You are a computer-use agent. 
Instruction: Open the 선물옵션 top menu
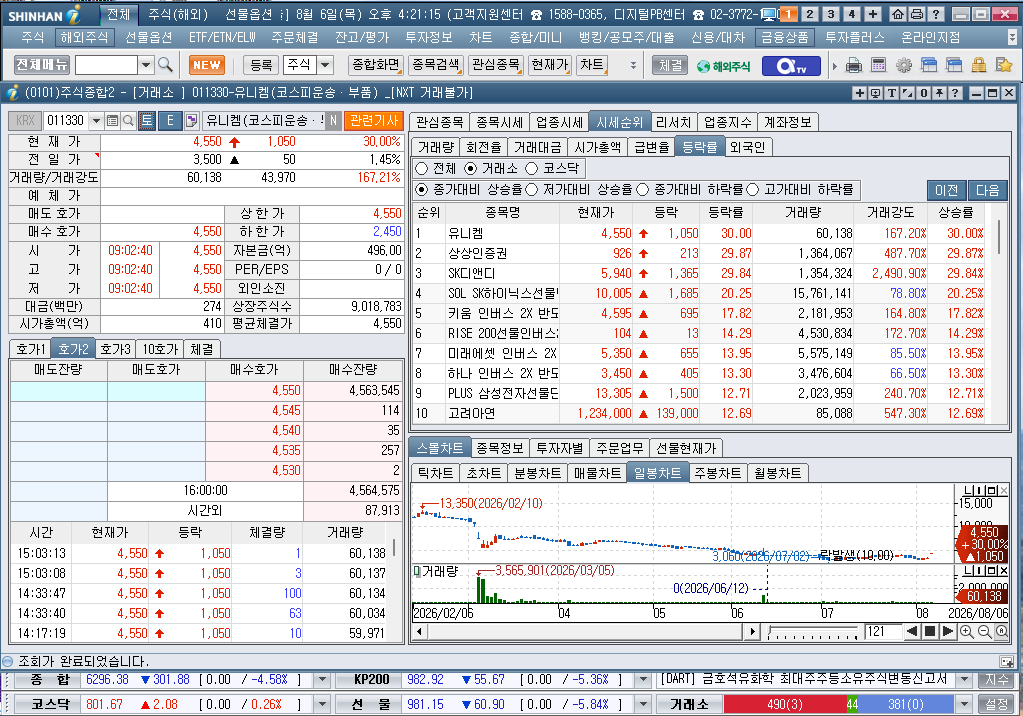coord(148,38)
